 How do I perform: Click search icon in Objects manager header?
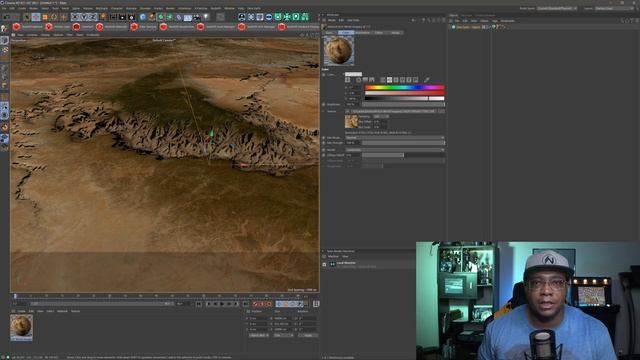coord(622,21)
